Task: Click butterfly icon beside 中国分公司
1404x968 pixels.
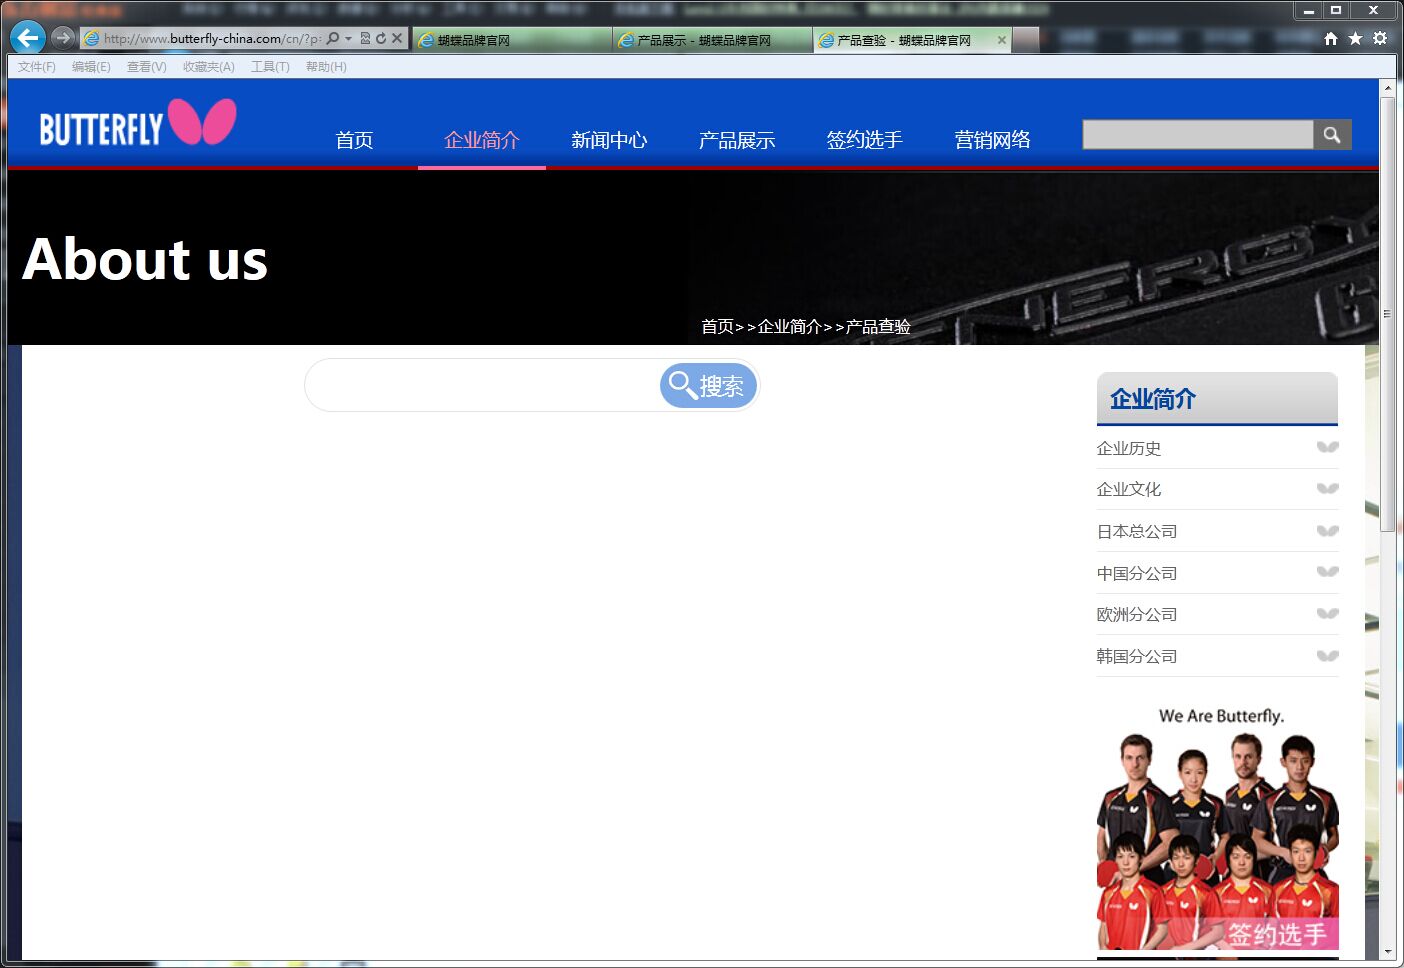Action: pos(1327,572)
